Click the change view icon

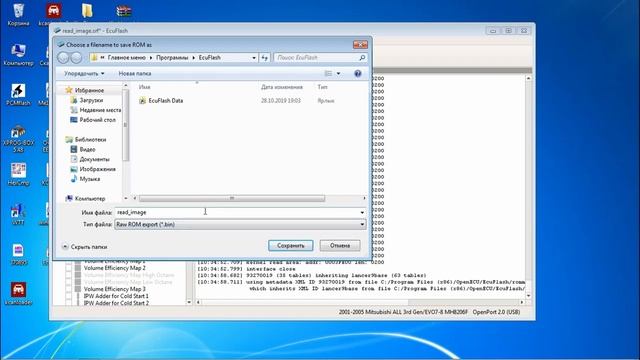pyautogui.click(x=328, y=73)
